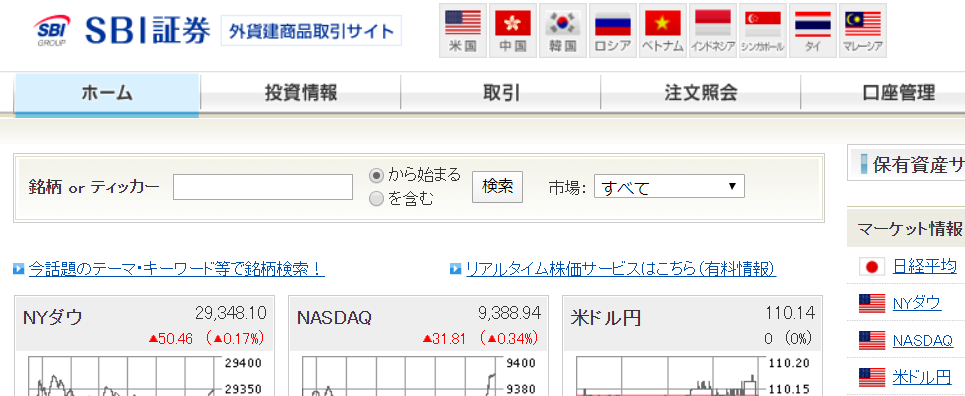Select the から始まる radio button
Viewport: 965px width, 396px height.
[376, 176]
